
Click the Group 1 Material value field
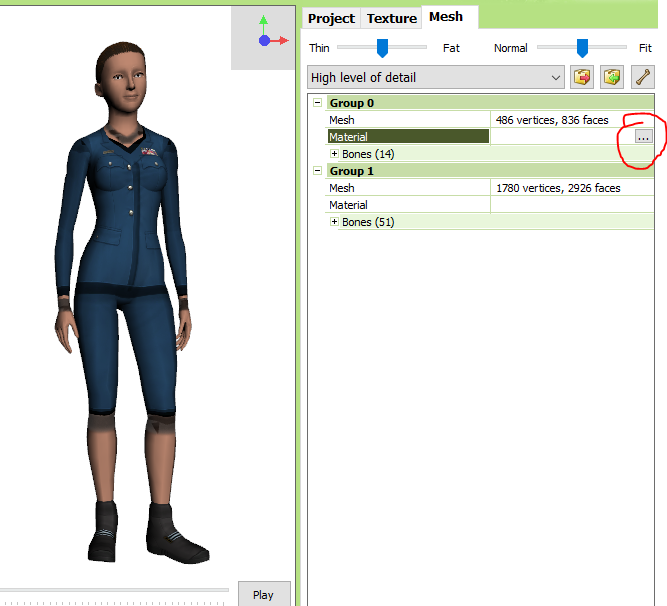coord(572,205)
